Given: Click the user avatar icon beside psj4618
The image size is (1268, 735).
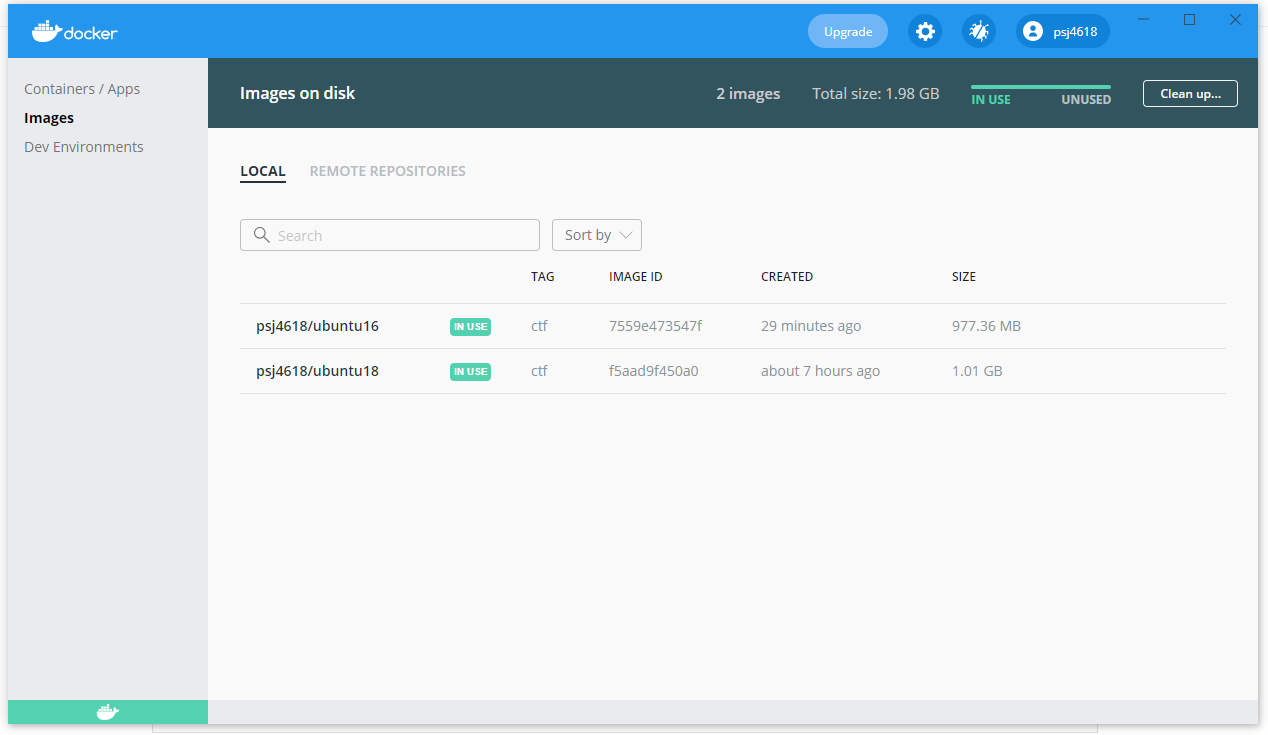Looking at the screenshot, I should pyautogui.click(x=1033, y=31).
